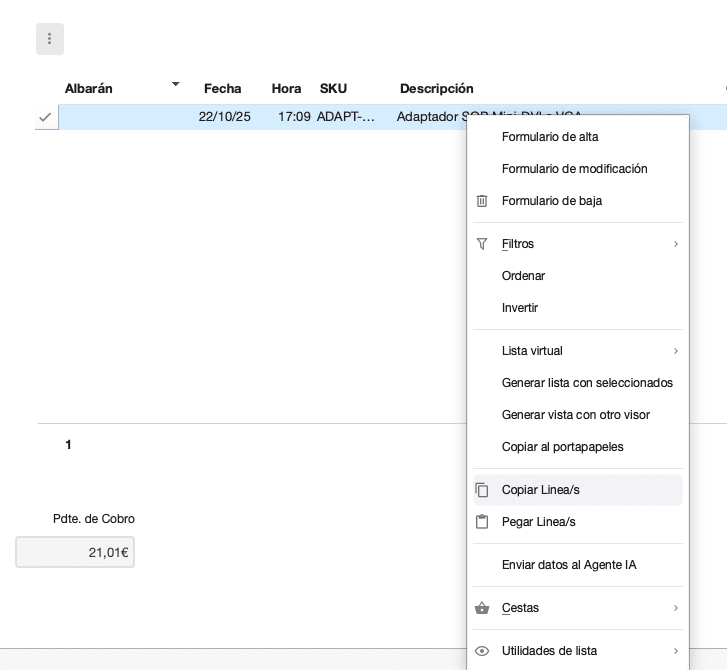Click the basket icon next to Cestas
Image resolution: width=727 pixels, height=670 pixels.
click(x=482, y=608)
